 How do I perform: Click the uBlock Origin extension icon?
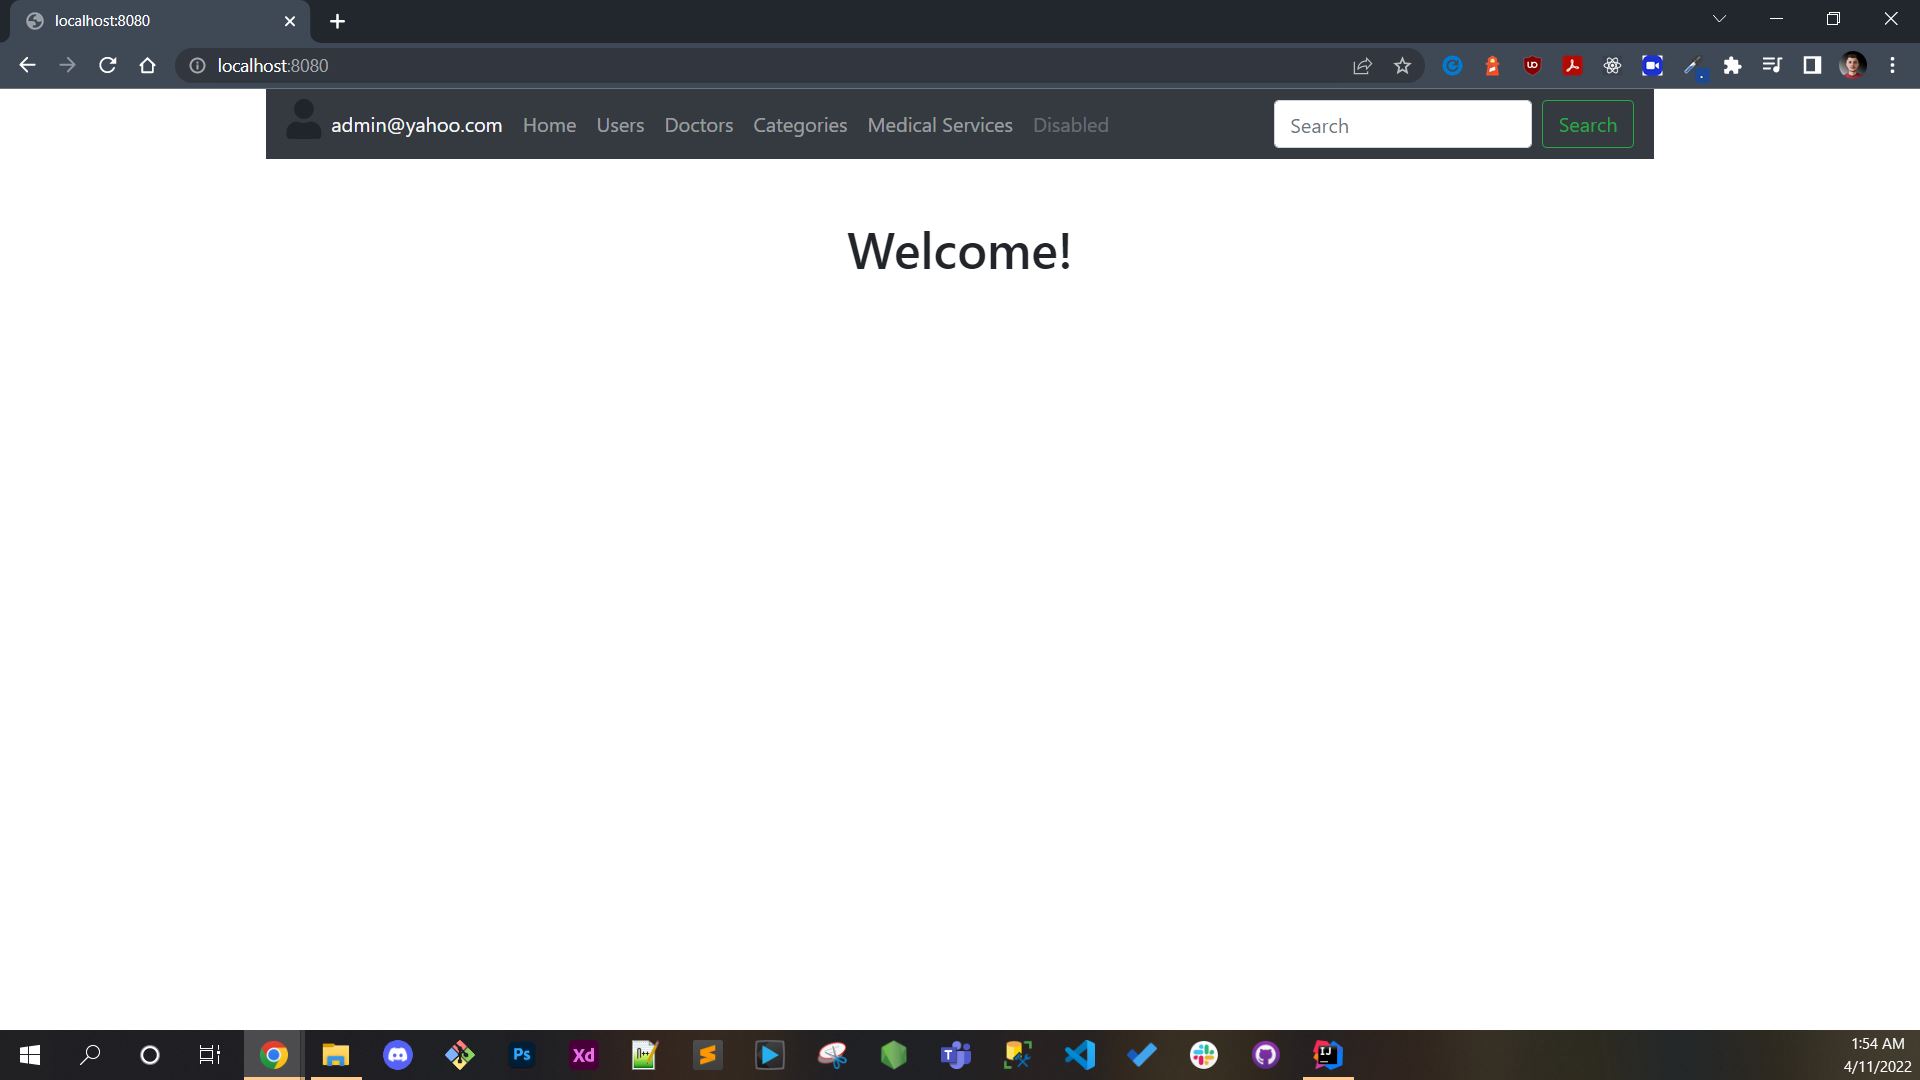1532,65
